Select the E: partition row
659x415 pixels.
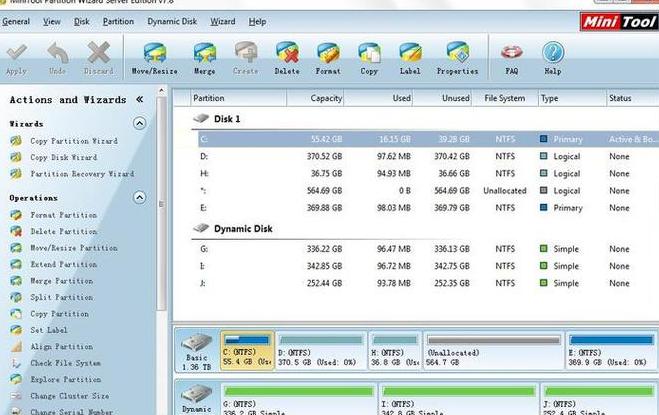click(428, 208)
